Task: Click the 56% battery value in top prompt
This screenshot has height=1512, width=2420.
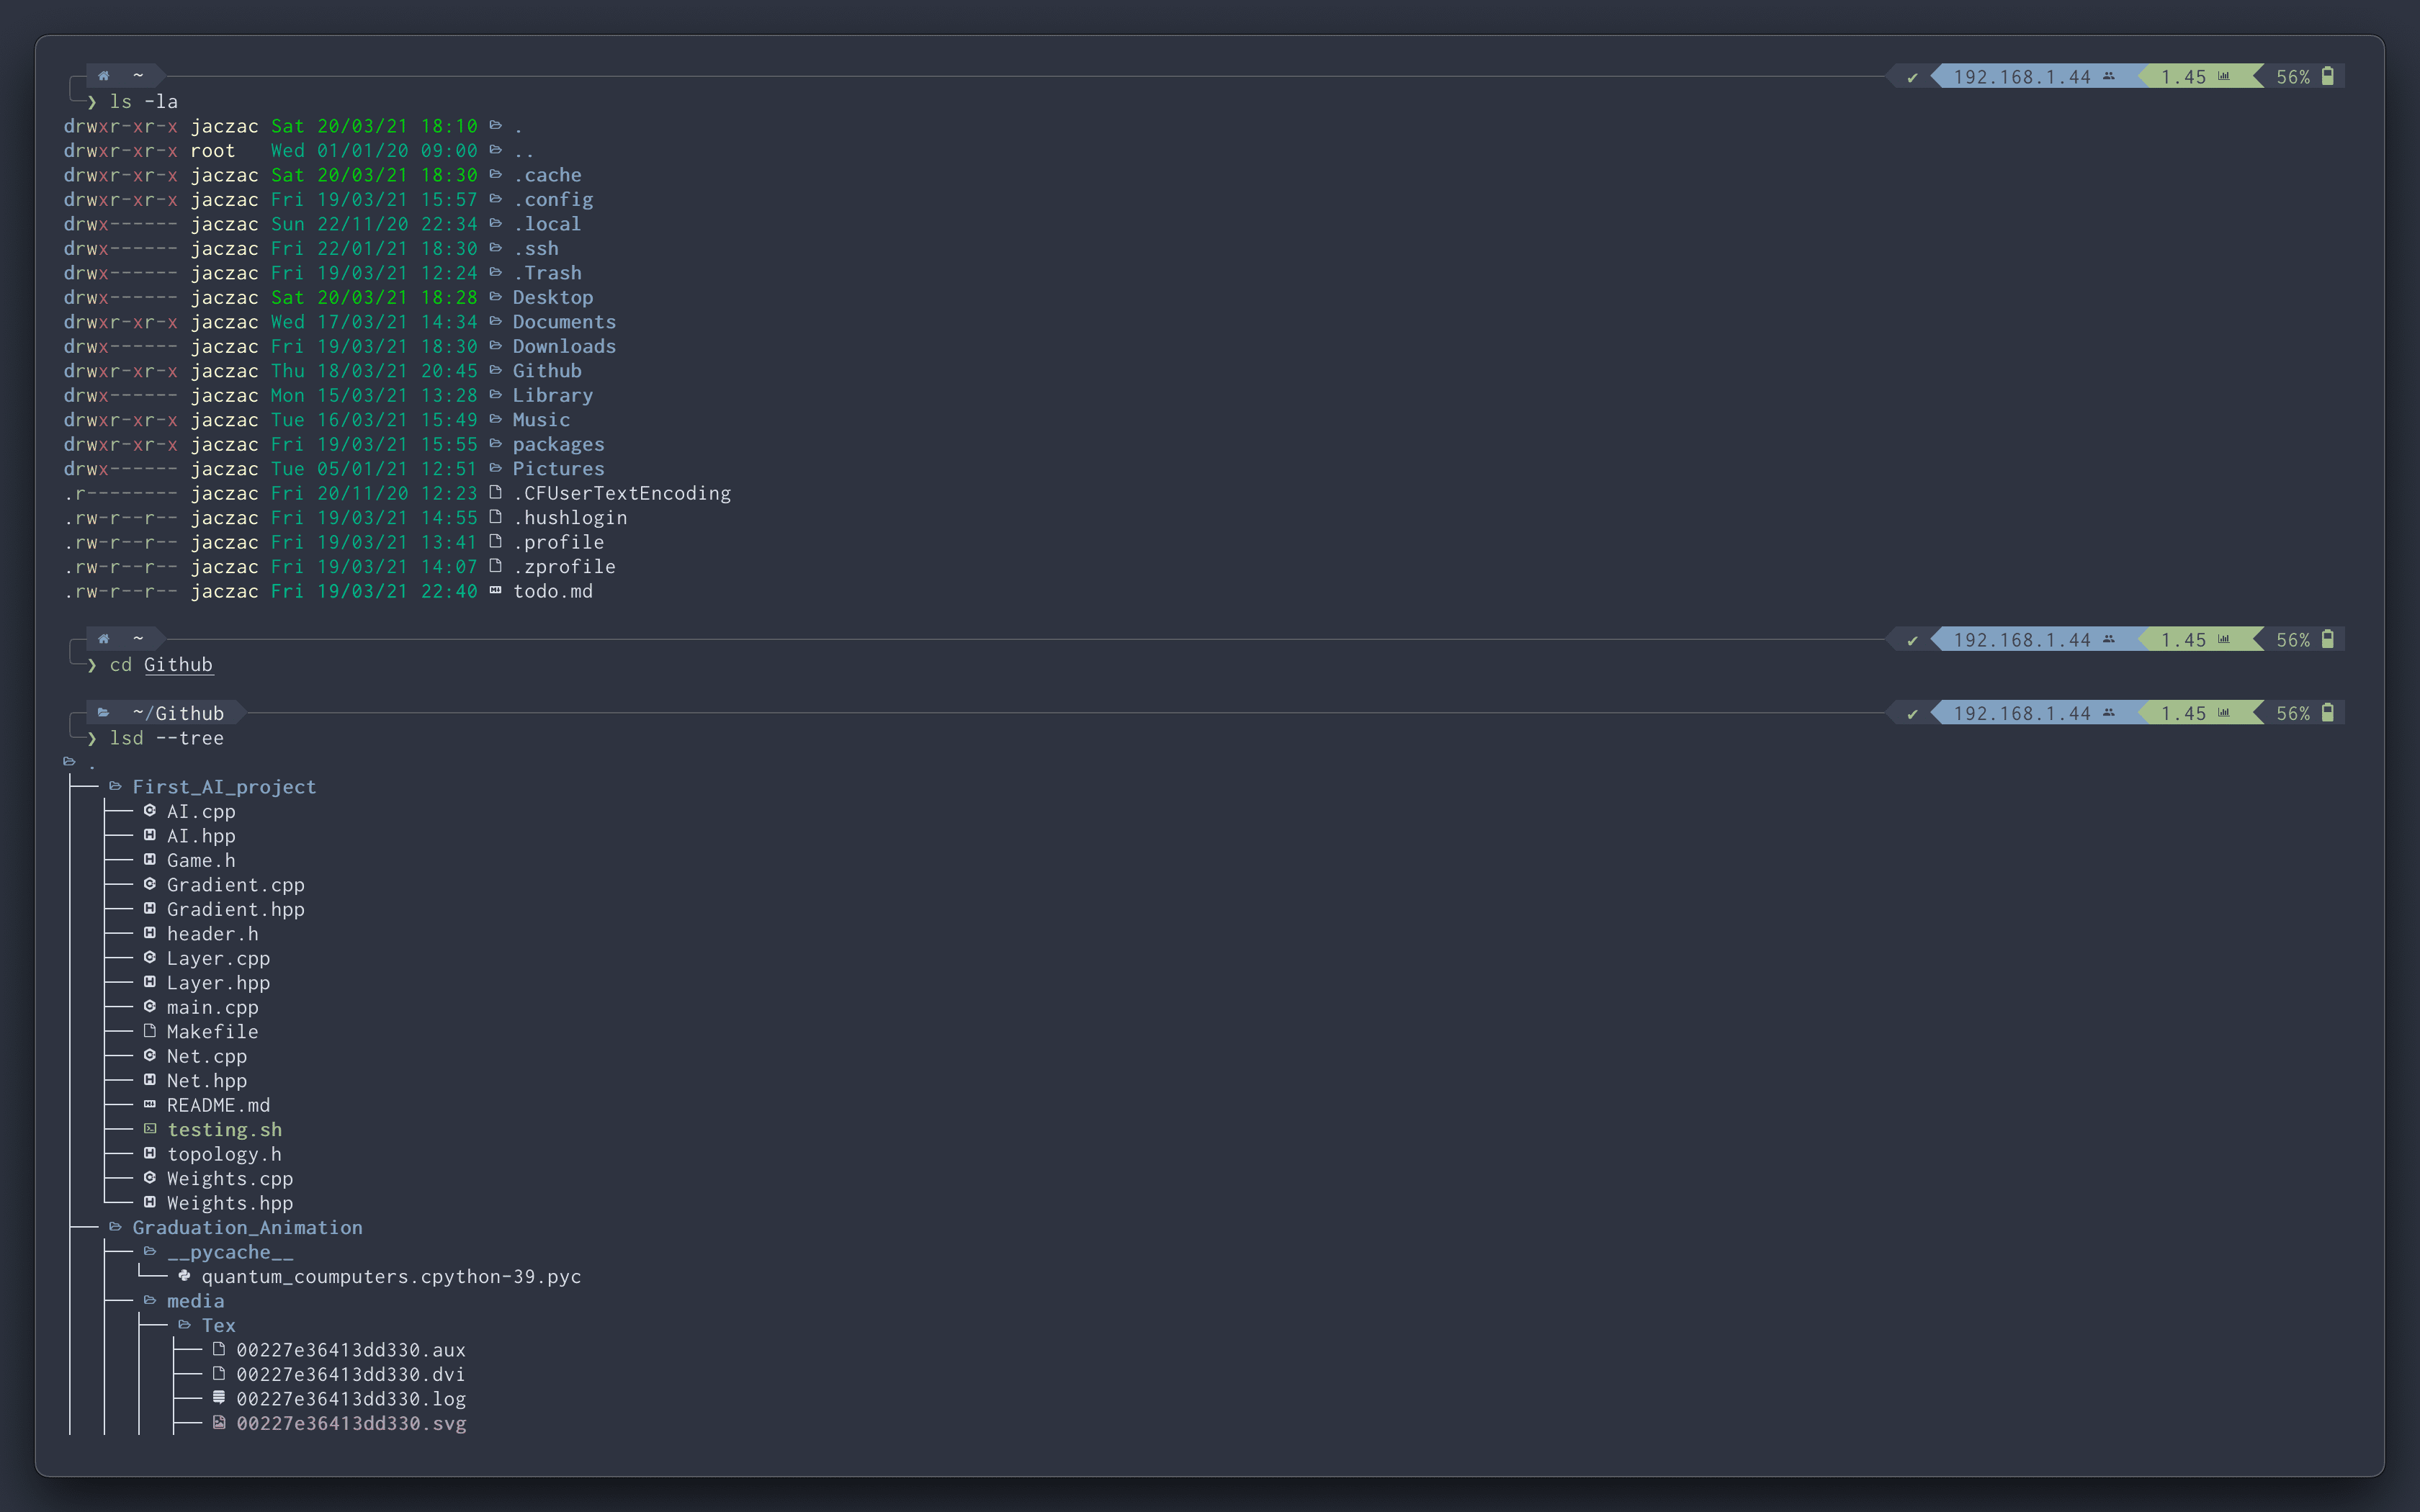Action: click(x=2293, y=77)
